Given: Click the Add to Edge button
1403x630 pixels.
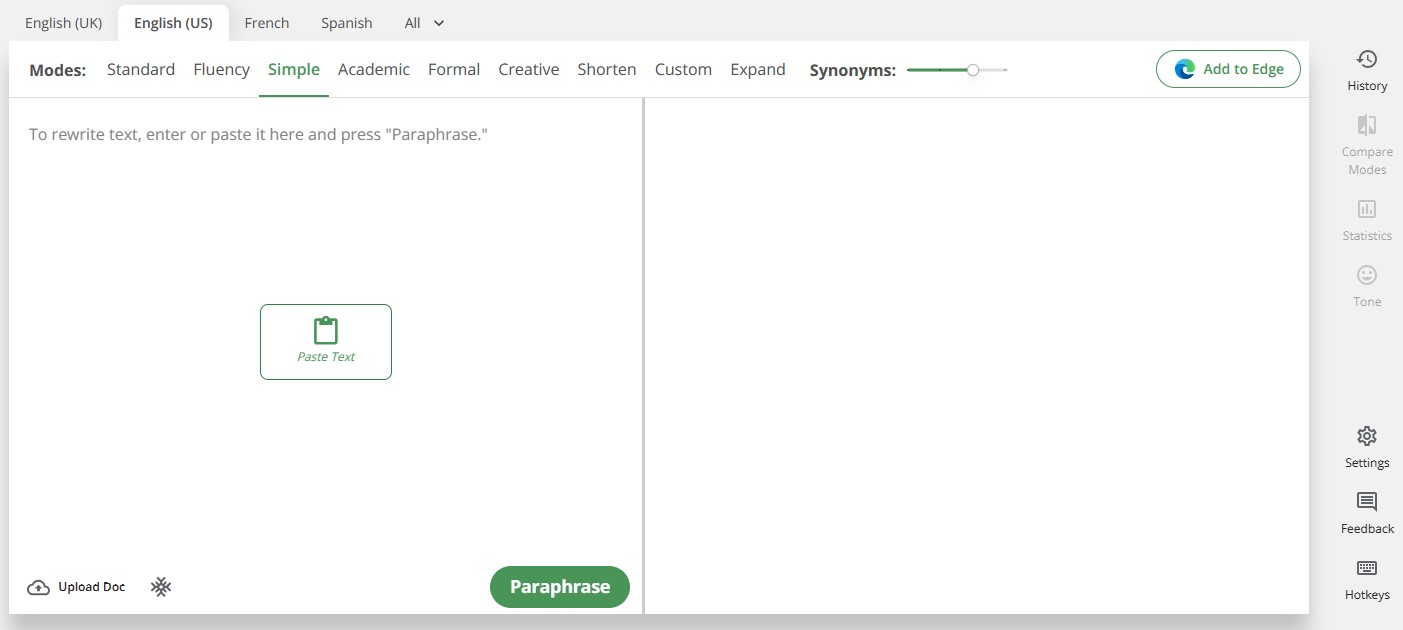Looking at the screenshot, I should click(1228, 69).
